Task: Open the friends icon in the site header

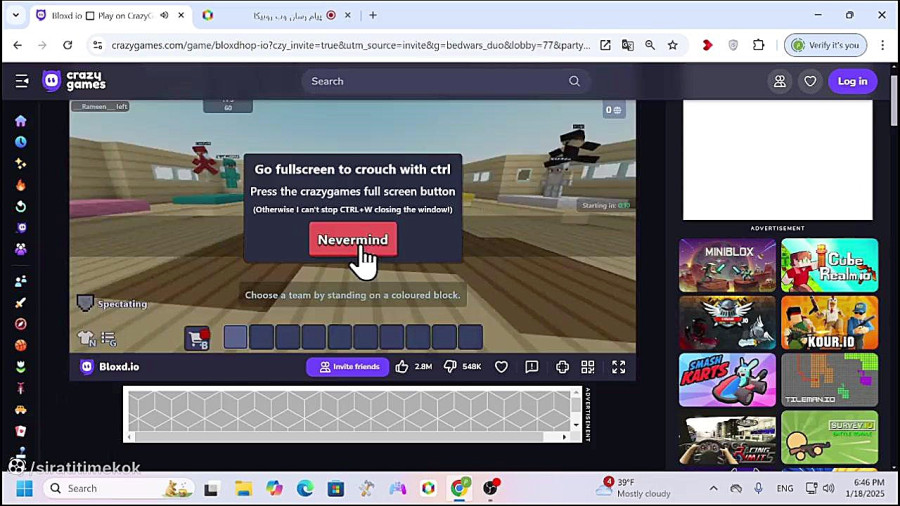Action: (x=779, y=81)
